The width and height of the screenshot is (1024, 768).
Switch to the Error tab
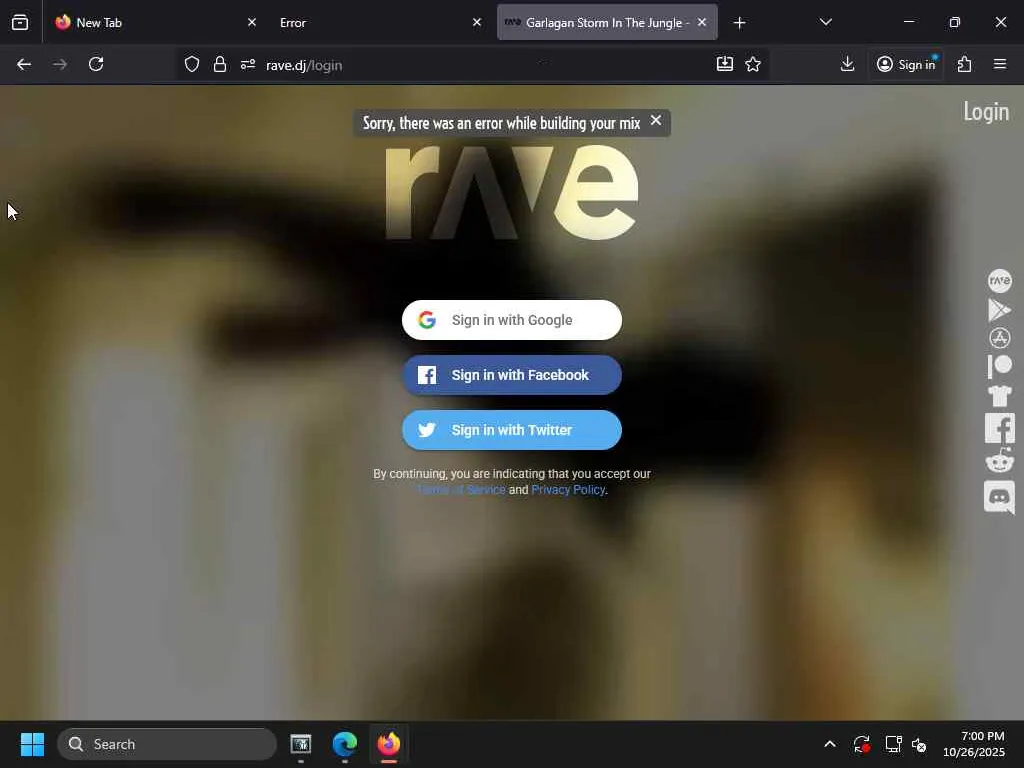pos(379,22)
